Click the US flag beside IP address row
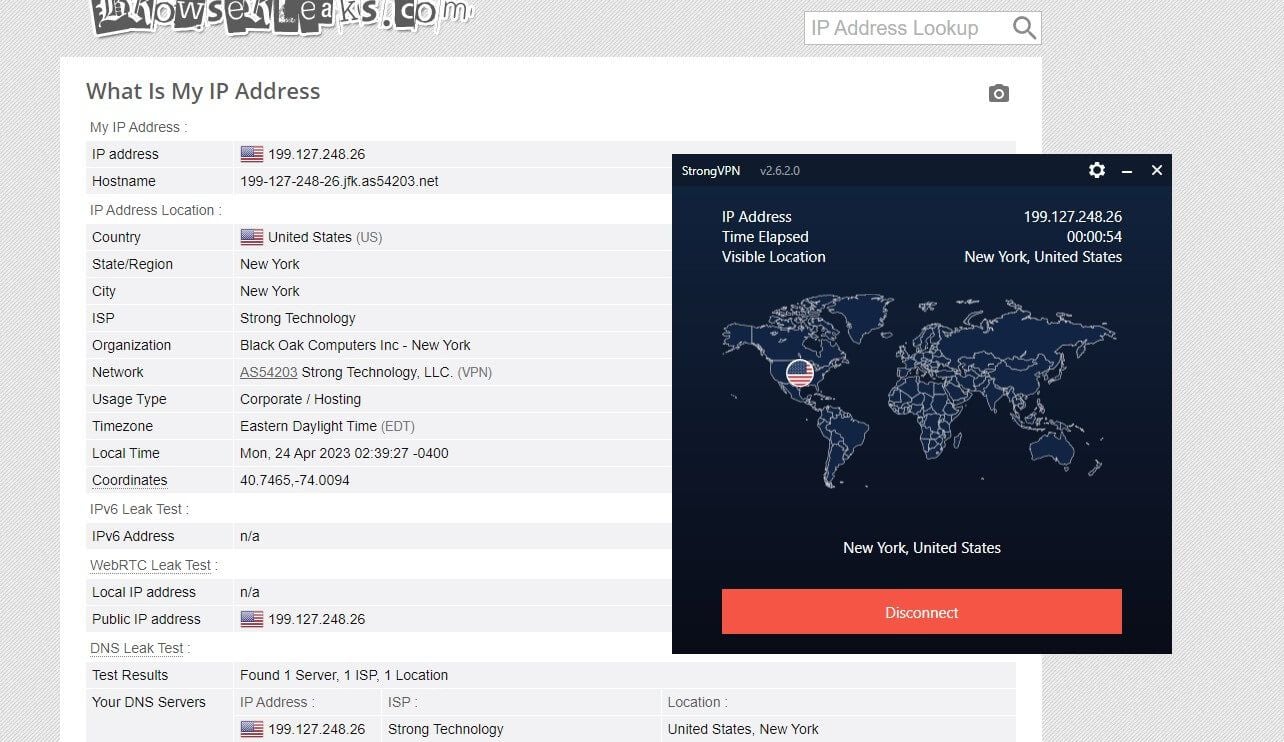 tap(252, 154)
